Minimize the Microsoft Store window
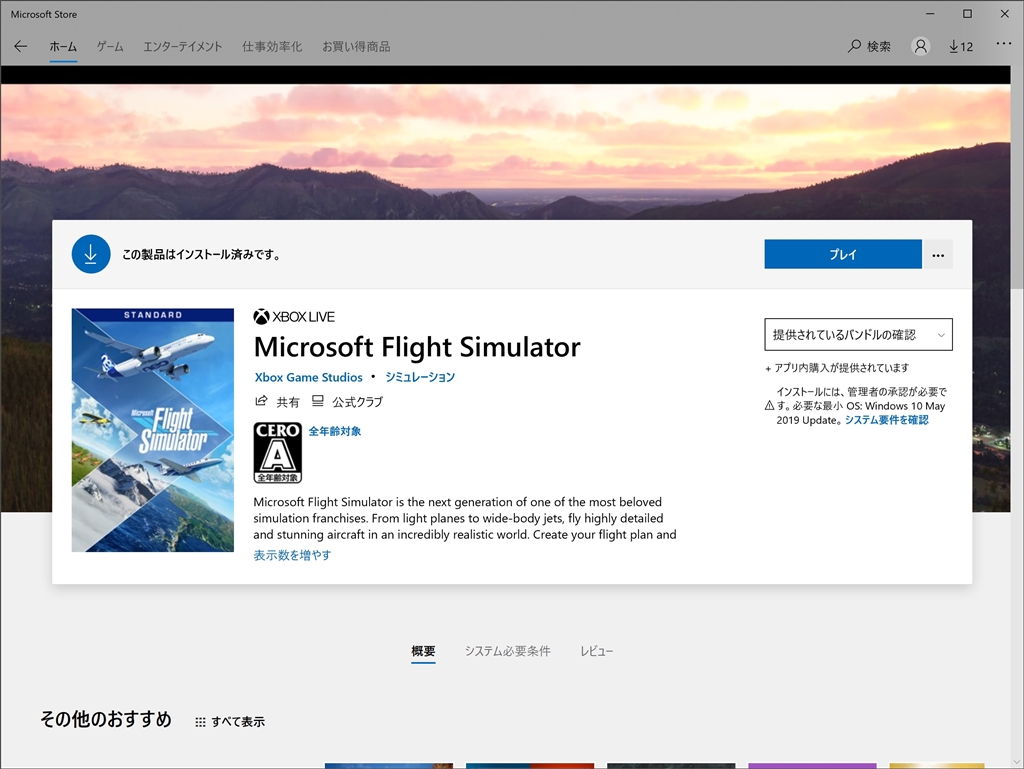1024x769 pixels. [930, 14]
